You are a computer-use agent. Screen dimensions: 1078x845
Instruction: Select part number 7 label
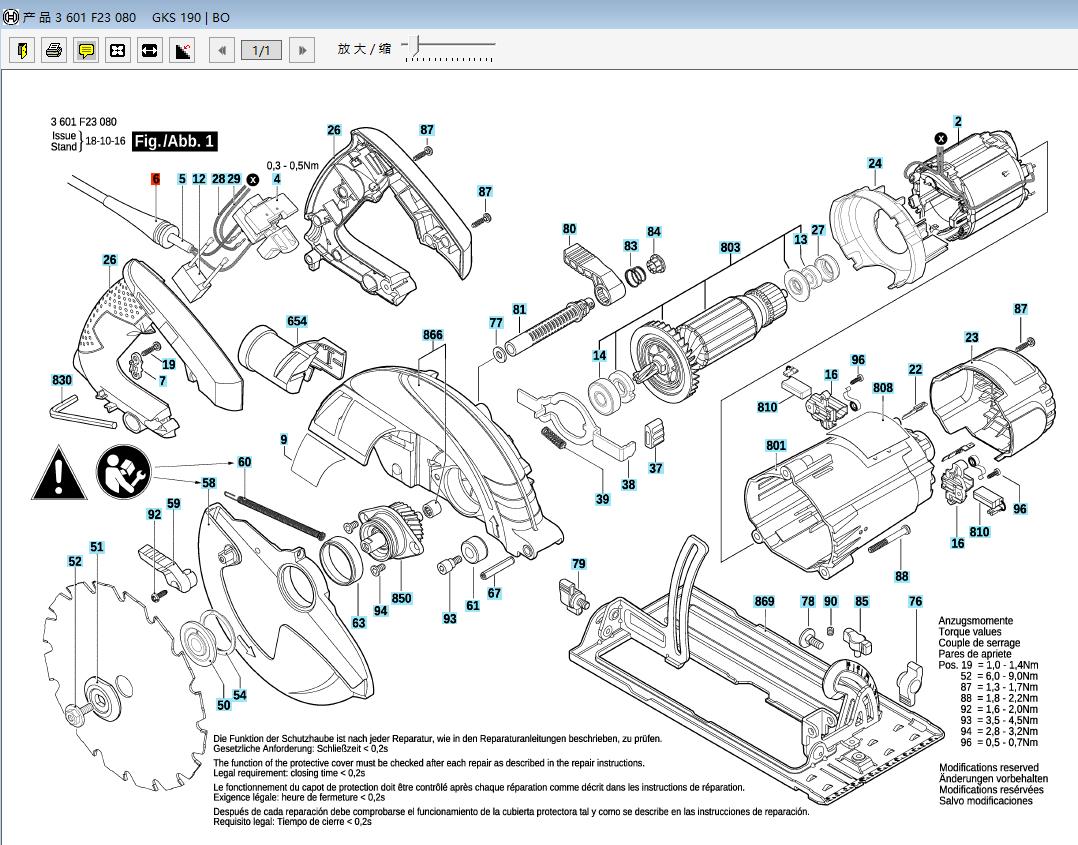point(162,381)
